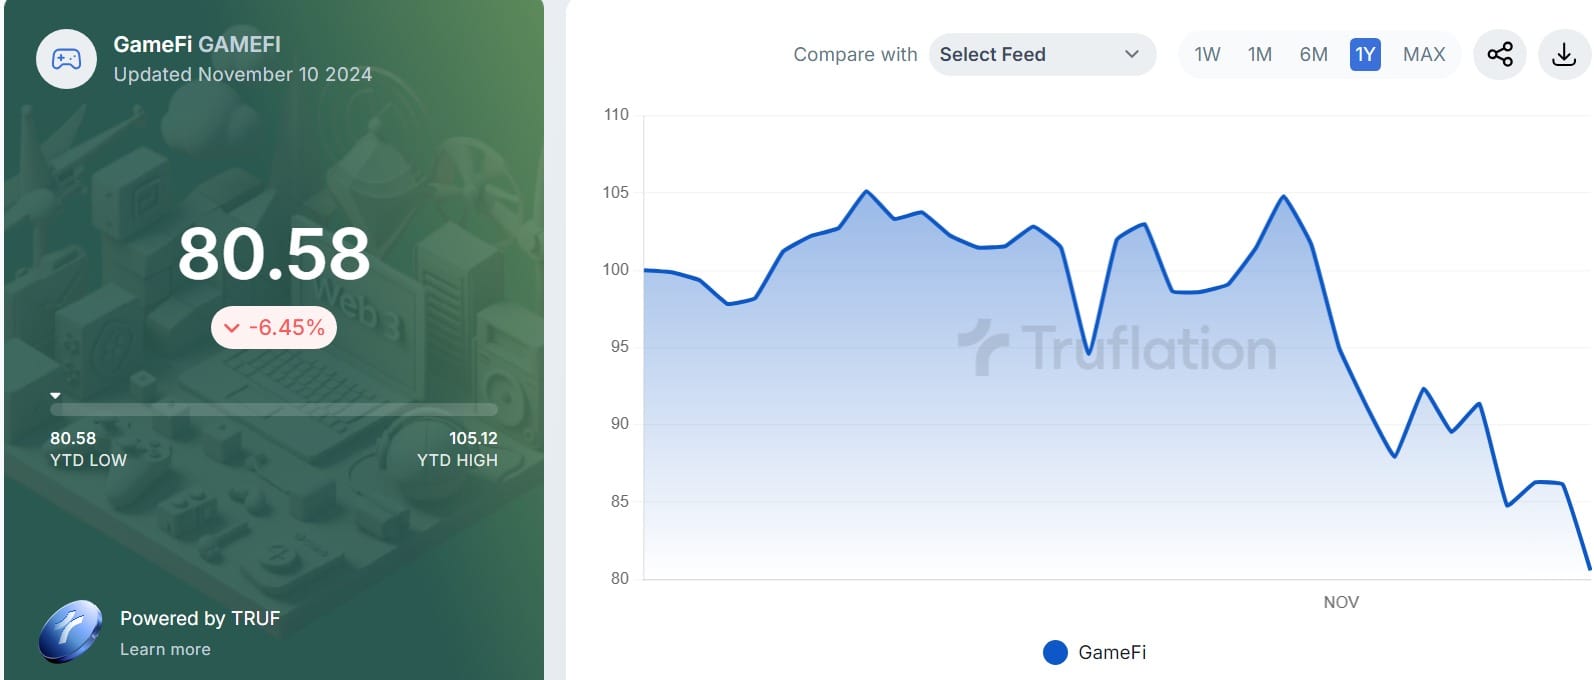Toggle GameFi series legend dot

point(1055,652)
